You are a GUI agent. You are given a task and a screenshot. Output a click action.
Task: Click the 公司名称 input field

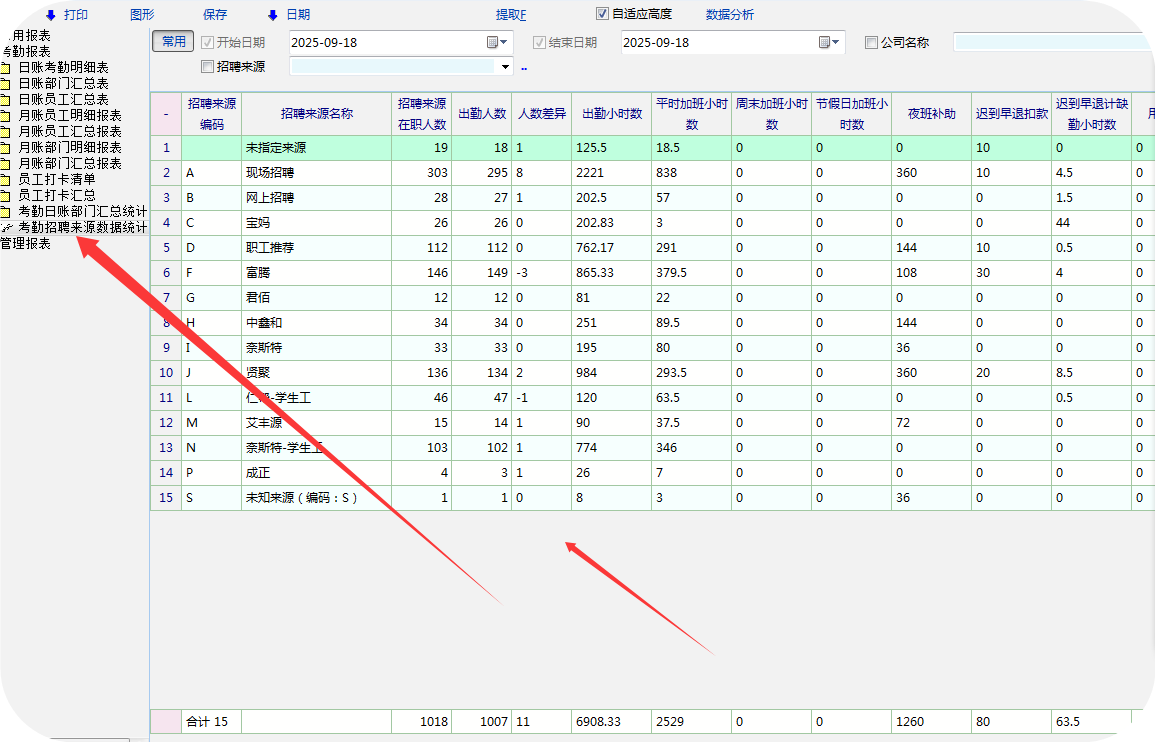[1050, 43]
